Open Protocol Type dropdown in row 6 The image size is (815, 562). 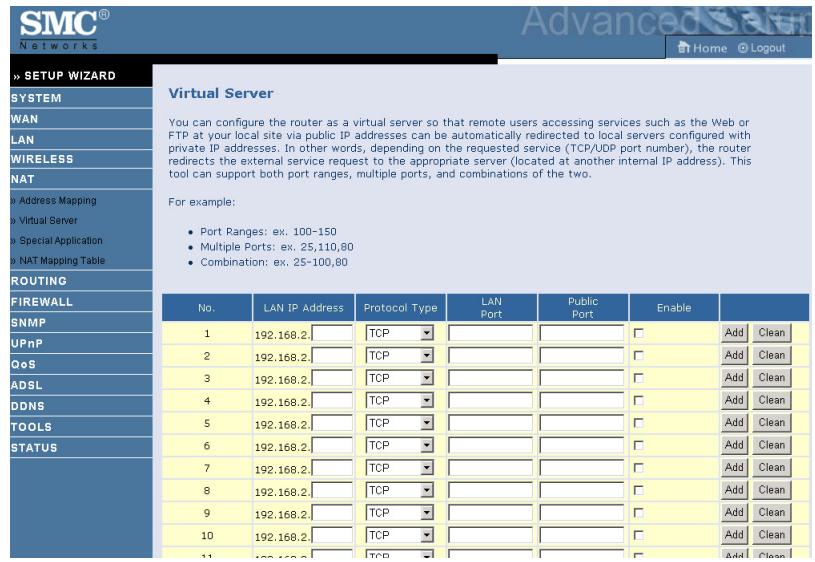[x=400, y=446]
